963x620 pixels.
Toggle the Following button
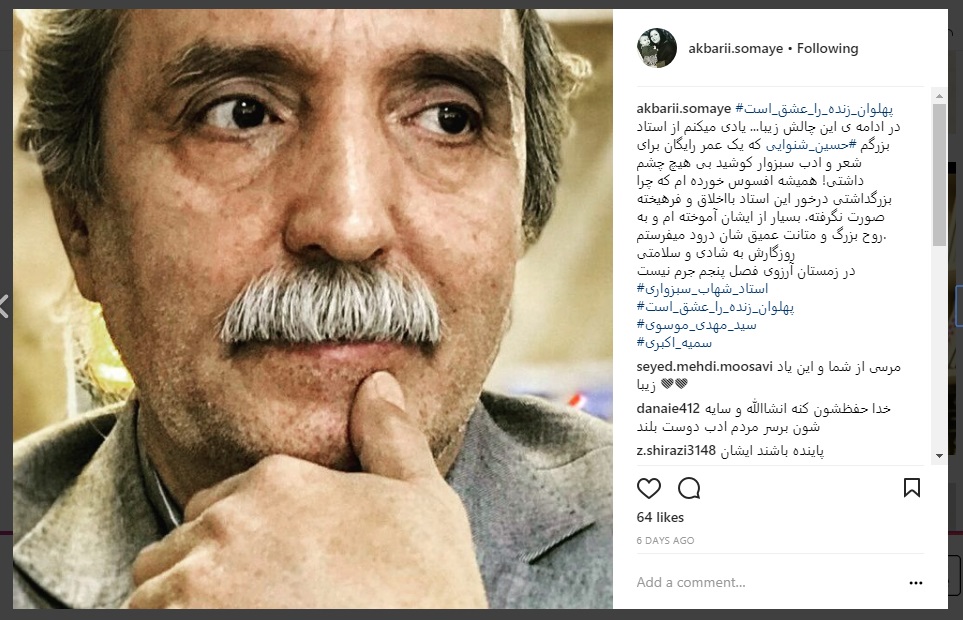point(827,48)
